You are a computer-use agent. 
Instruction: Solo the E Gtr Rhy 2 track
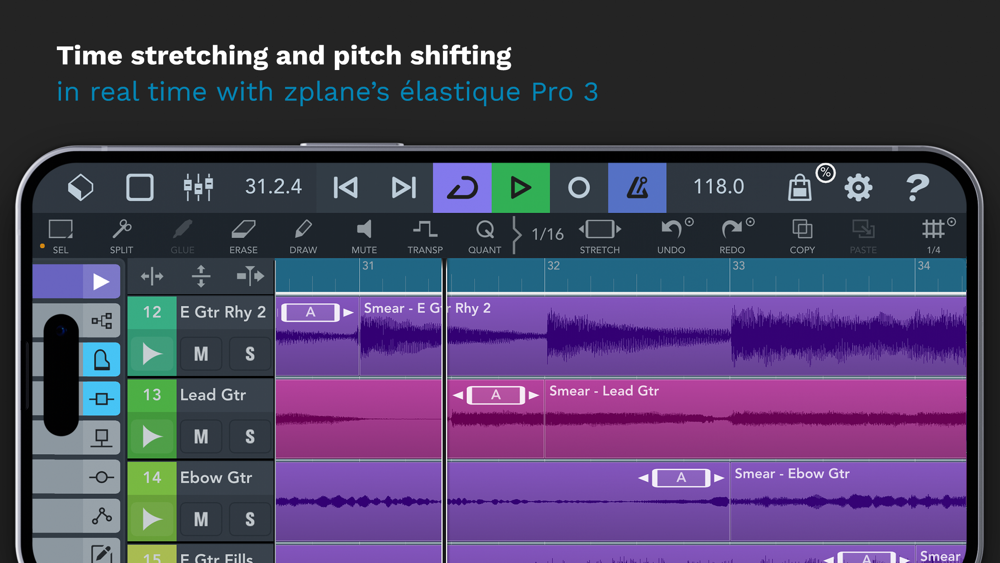coord(250,354)
